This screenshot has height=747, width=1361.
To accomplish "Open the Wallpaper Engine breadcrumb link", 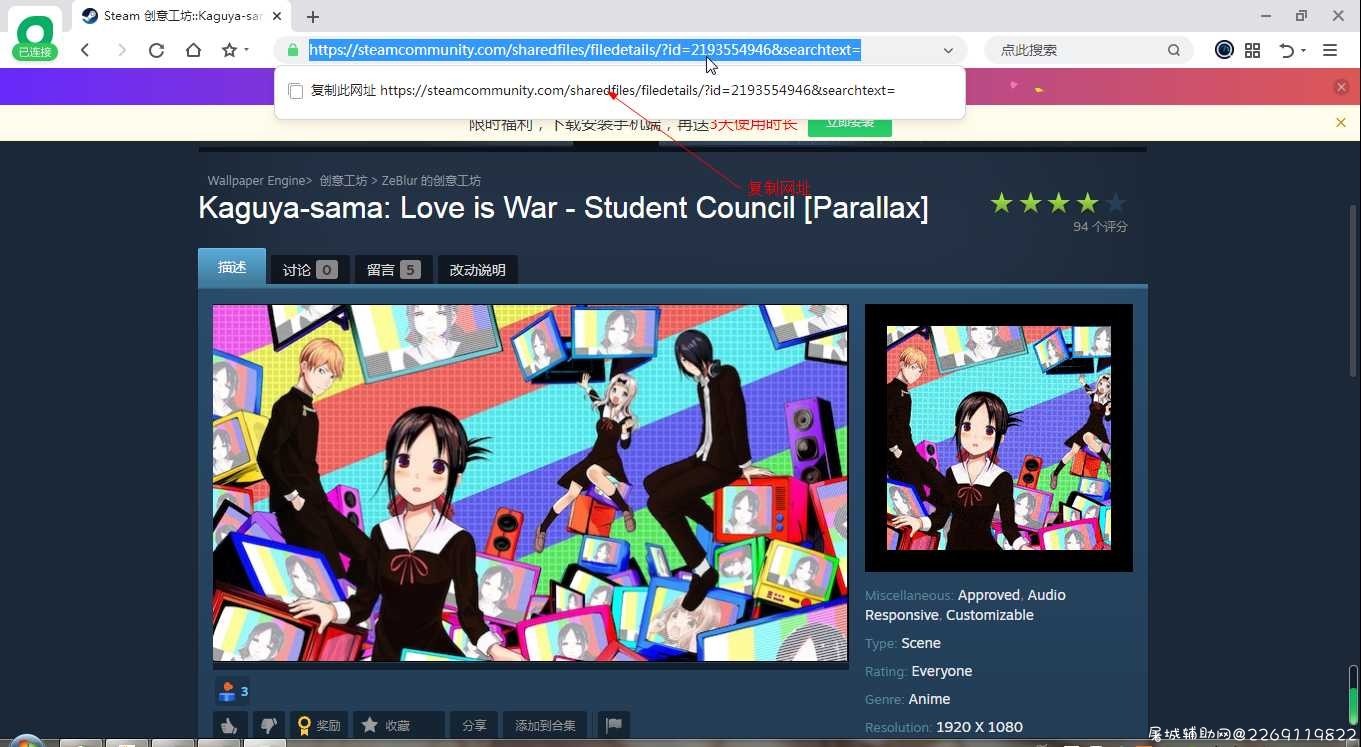I will tap(256, 181).
